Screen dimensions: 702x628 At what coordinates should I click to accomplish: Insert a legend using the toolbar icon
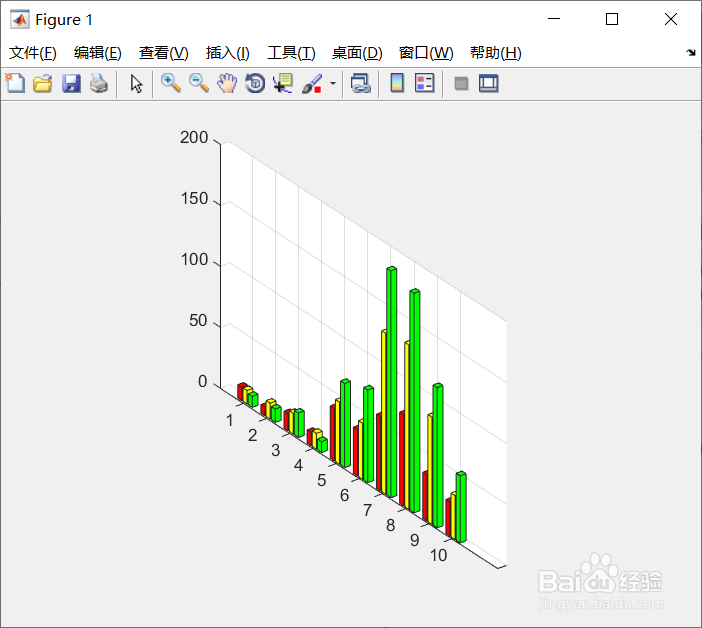424,83
